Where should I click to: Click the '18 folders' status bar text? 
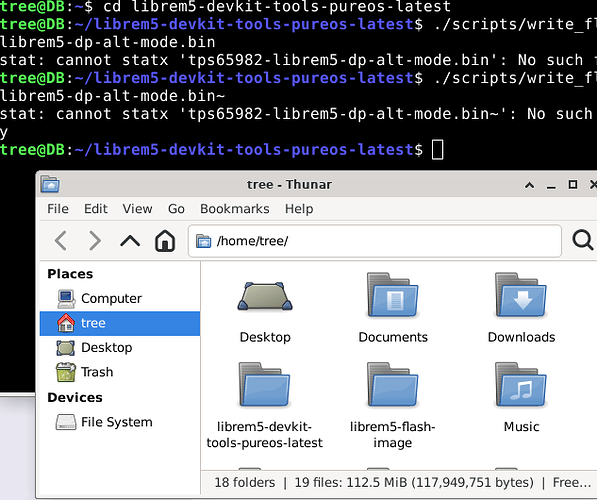tap(244, 482)
